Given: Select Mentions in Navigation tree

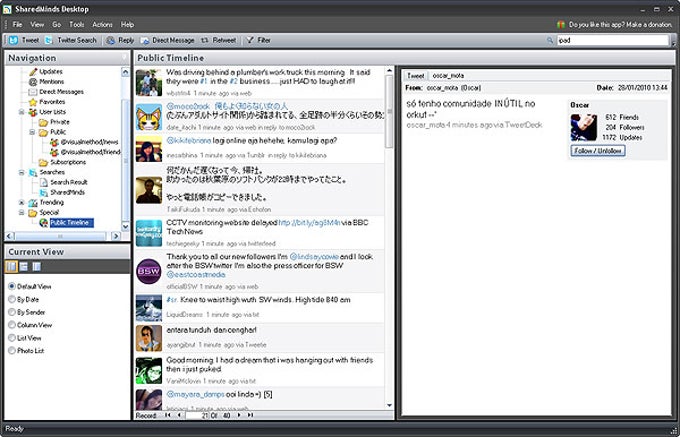Looking at the screenshot, I should point(46,82).
